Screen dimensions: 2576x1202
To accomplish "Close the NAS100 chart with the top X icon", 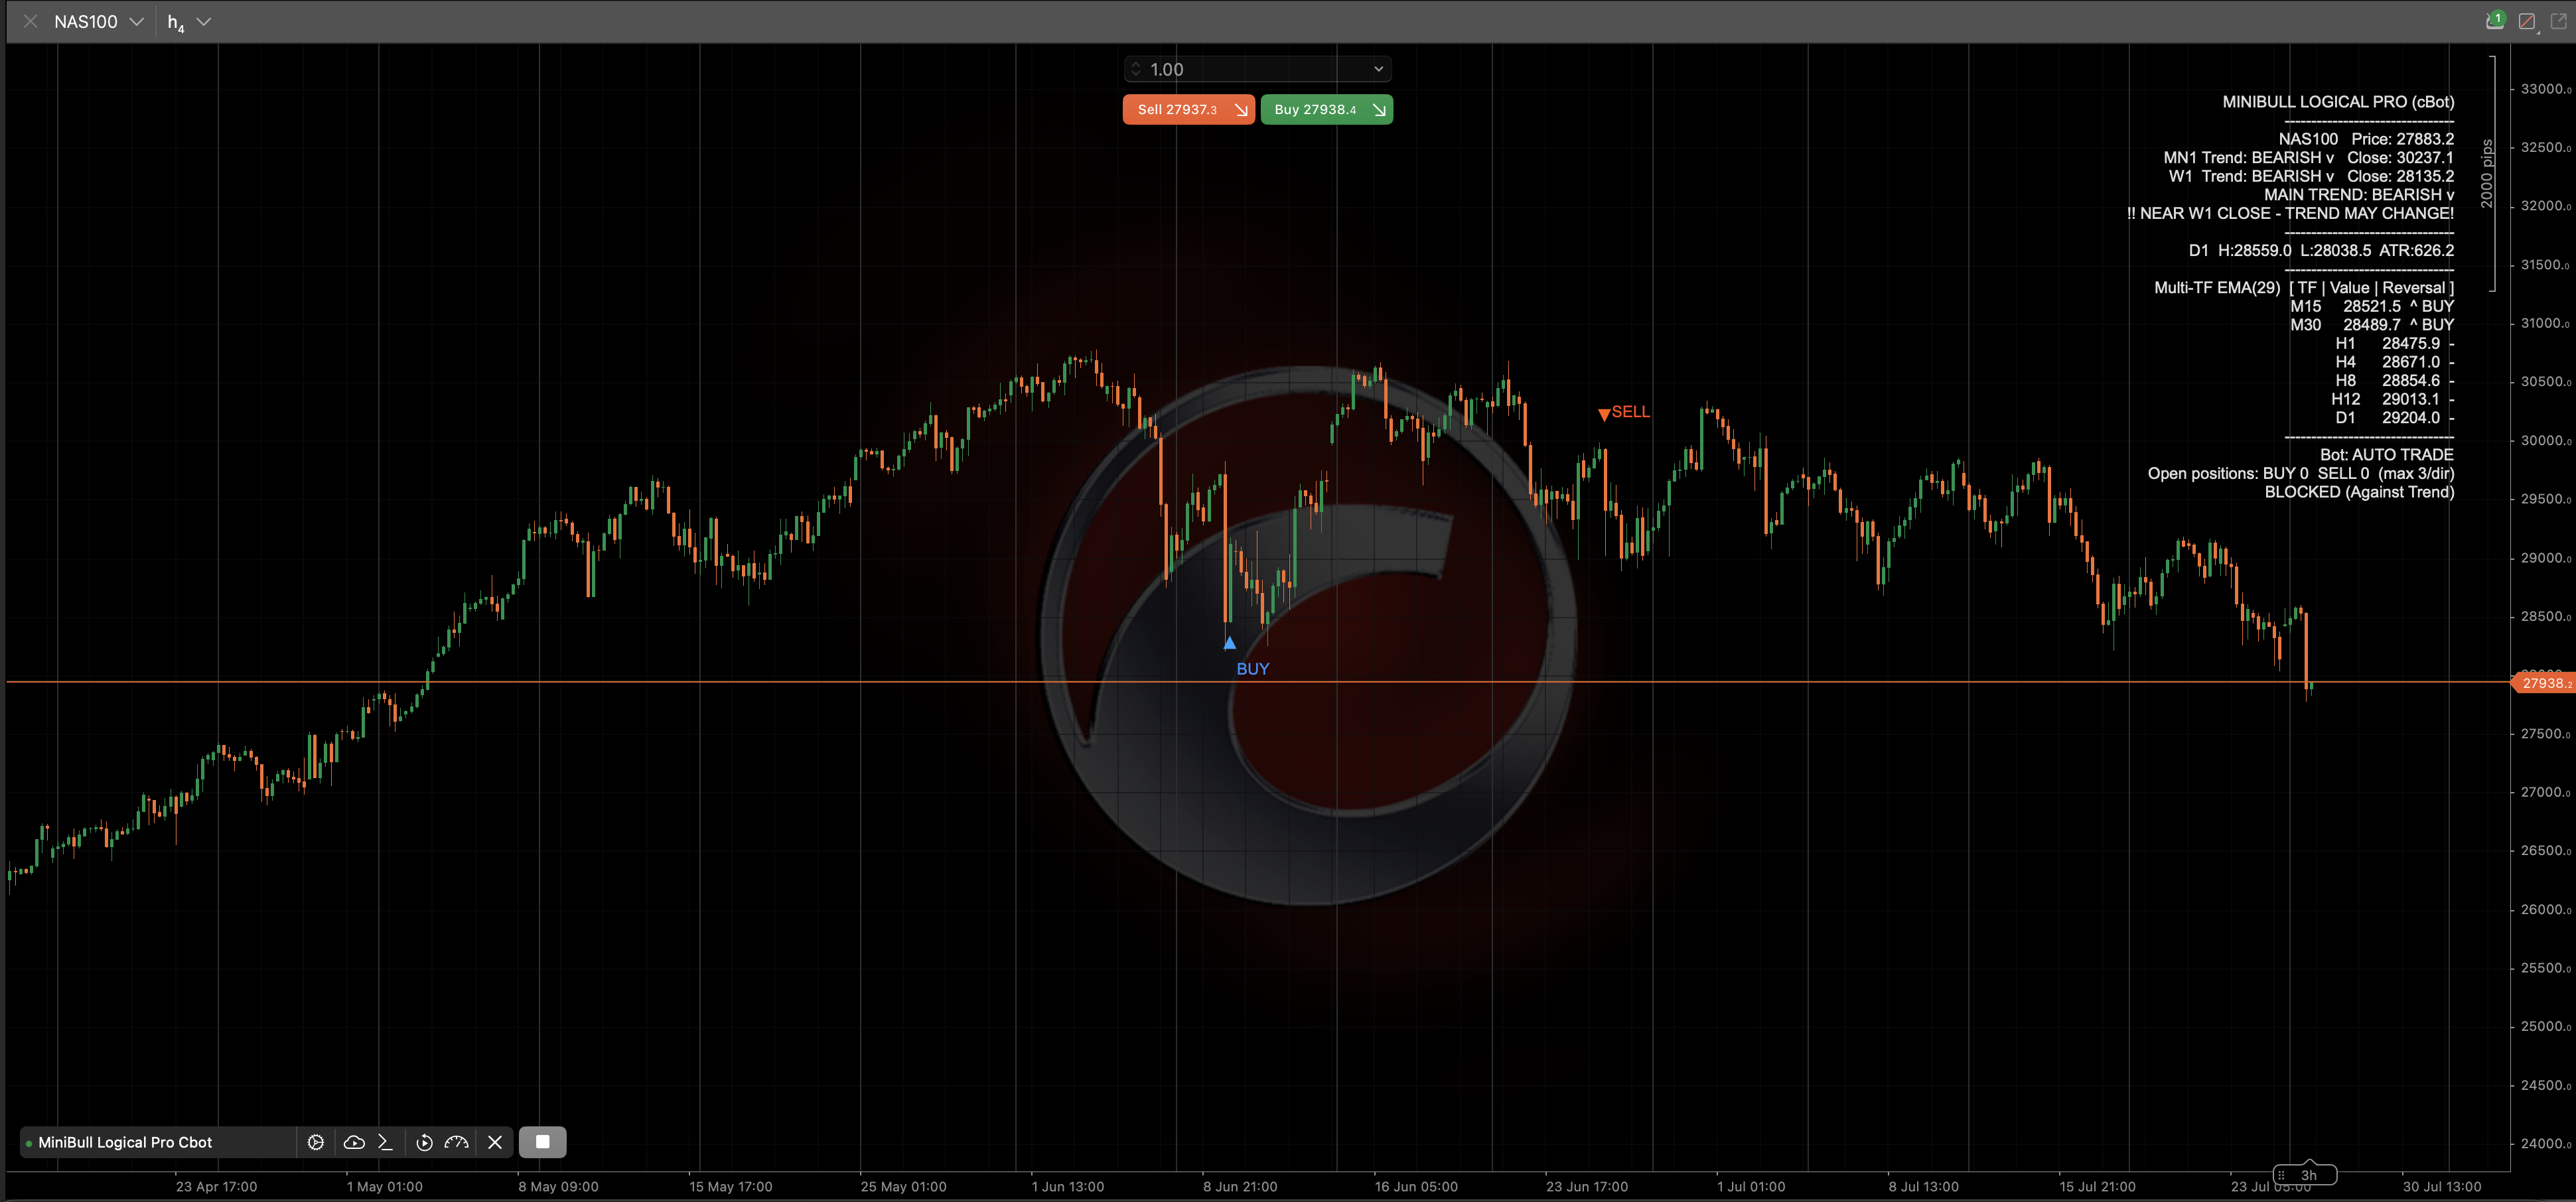I will pyautogui.click(x=30, y=21).
